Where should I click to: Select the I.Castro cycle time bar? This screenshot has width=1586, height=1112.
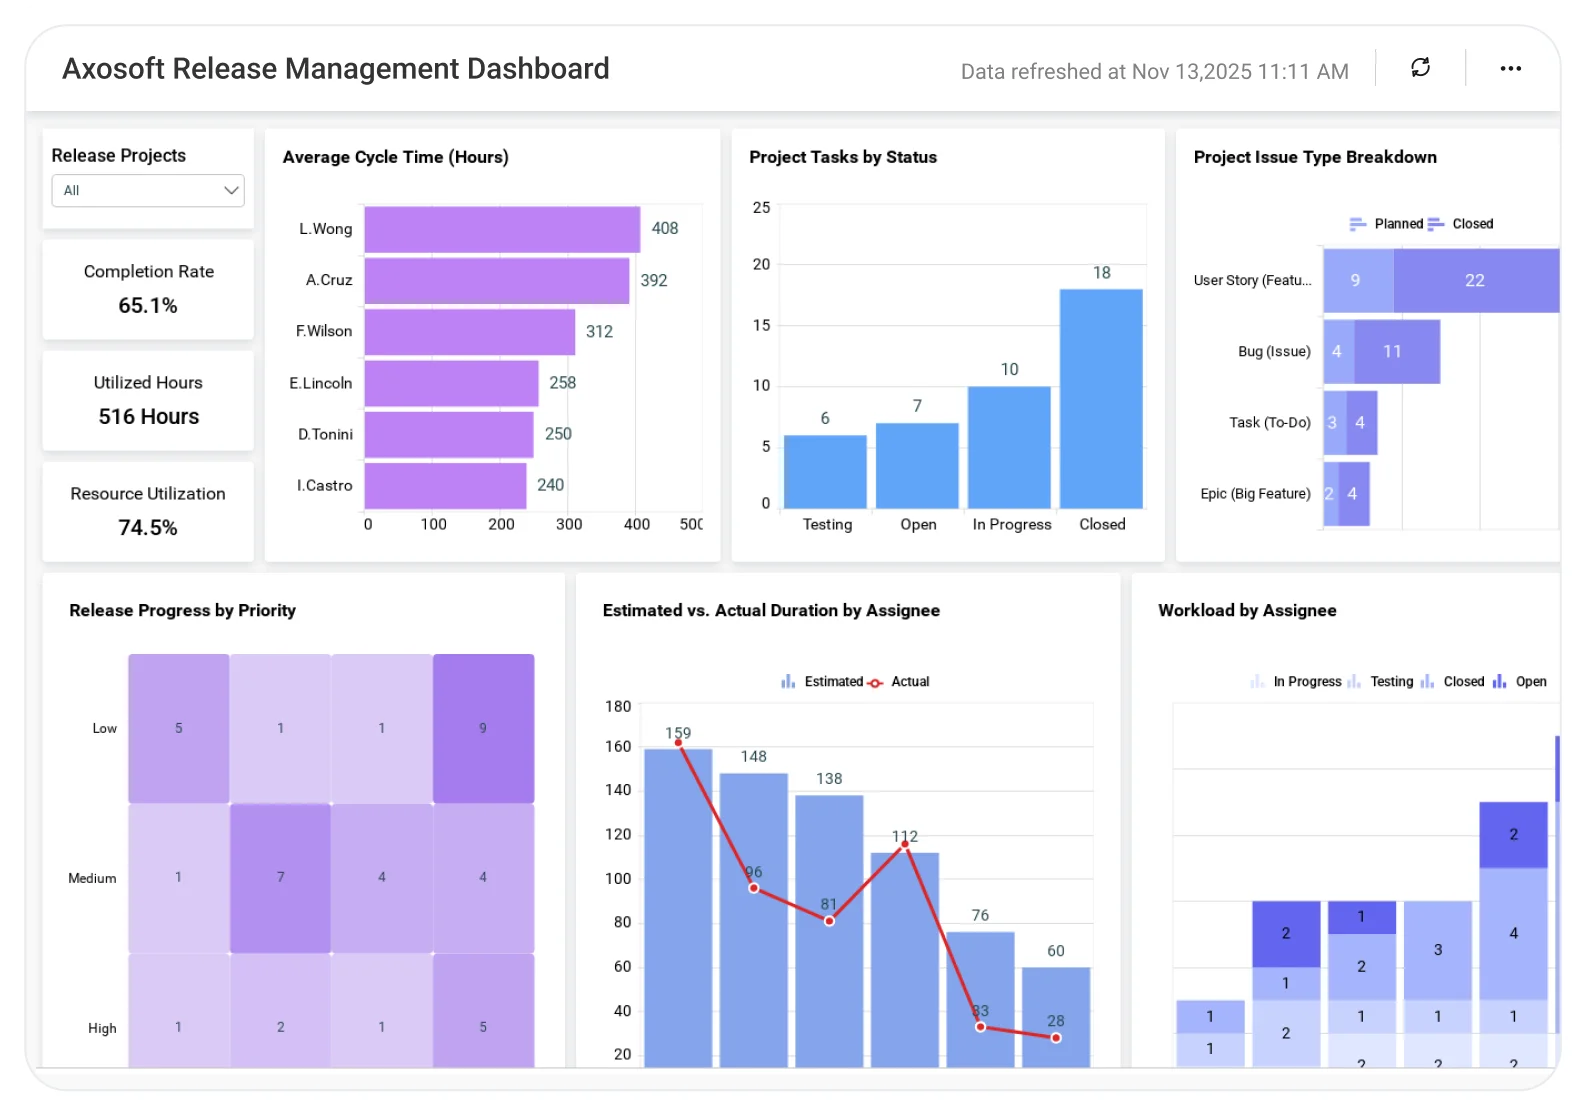[x=446, y=485]
